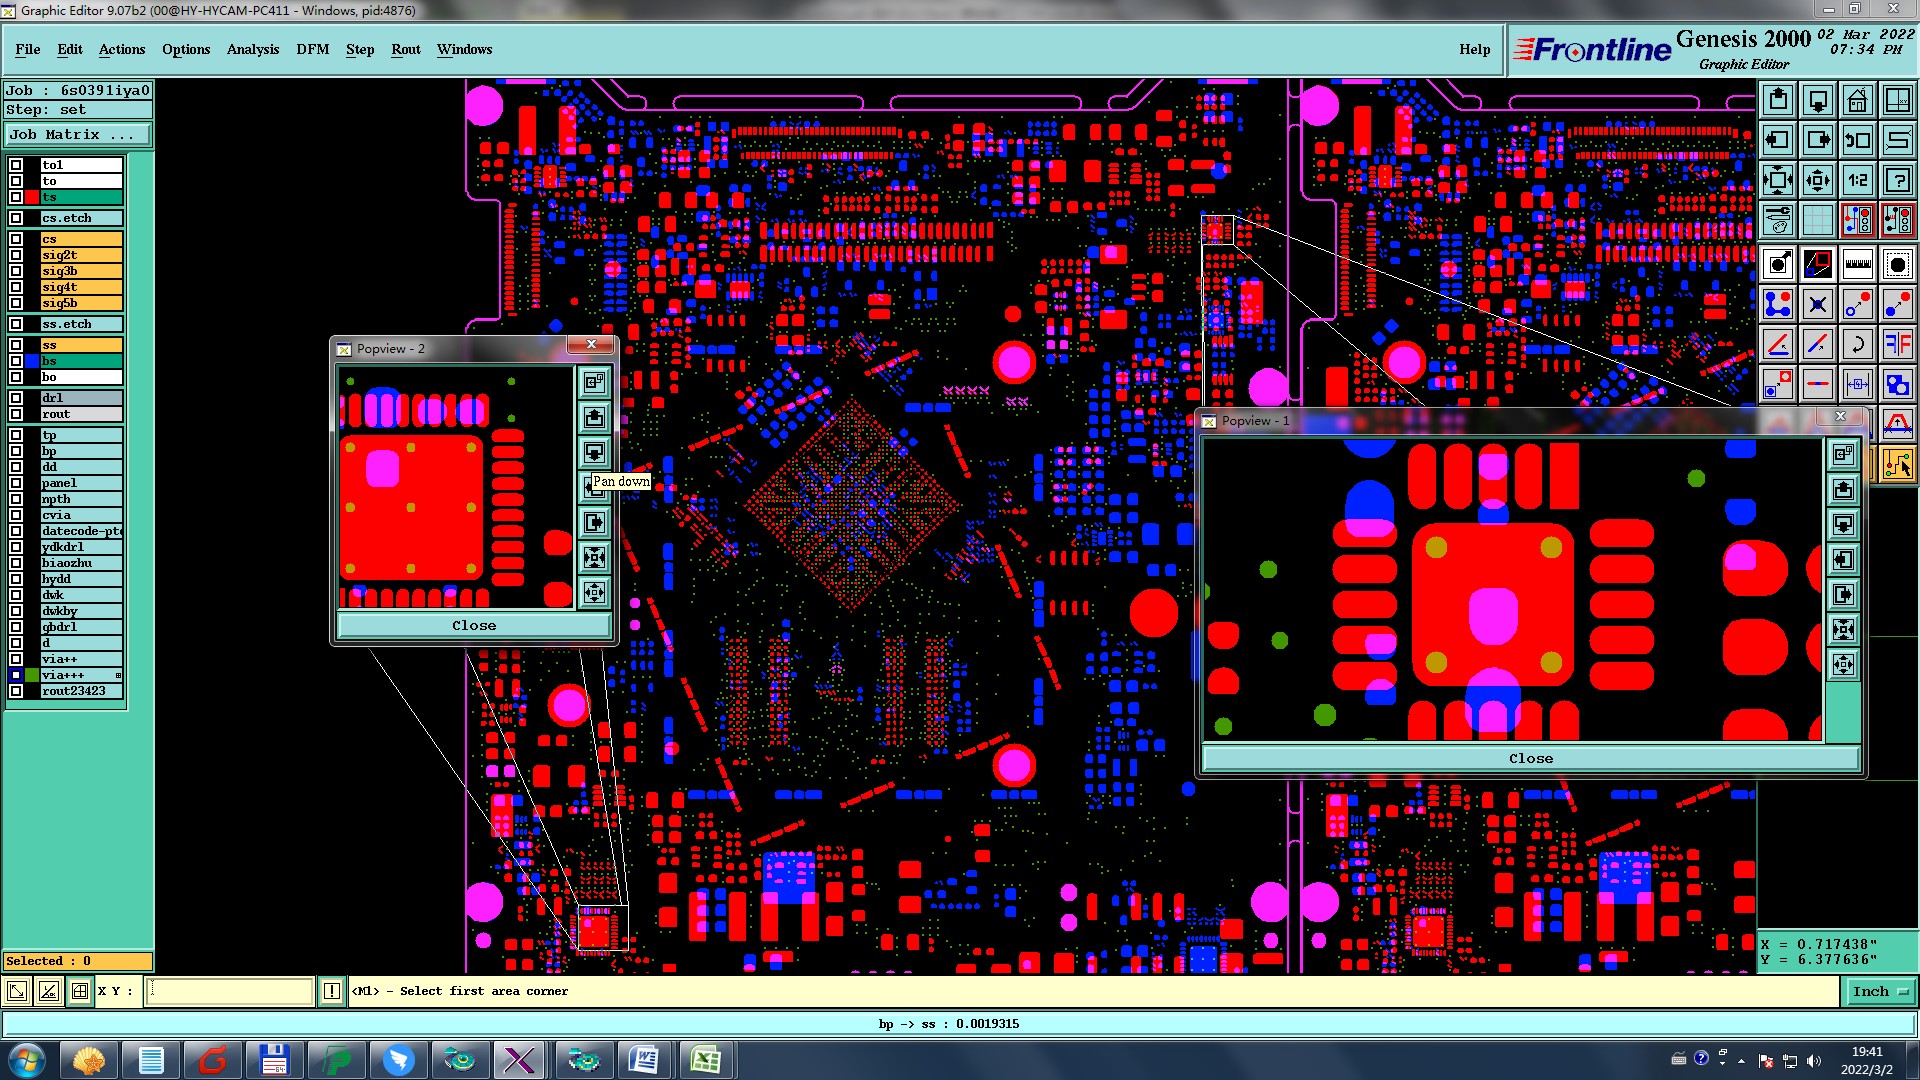Toggle checkbox for layer drl
This screenshot has width=1920, height=1080.
[x=16, y=398]
